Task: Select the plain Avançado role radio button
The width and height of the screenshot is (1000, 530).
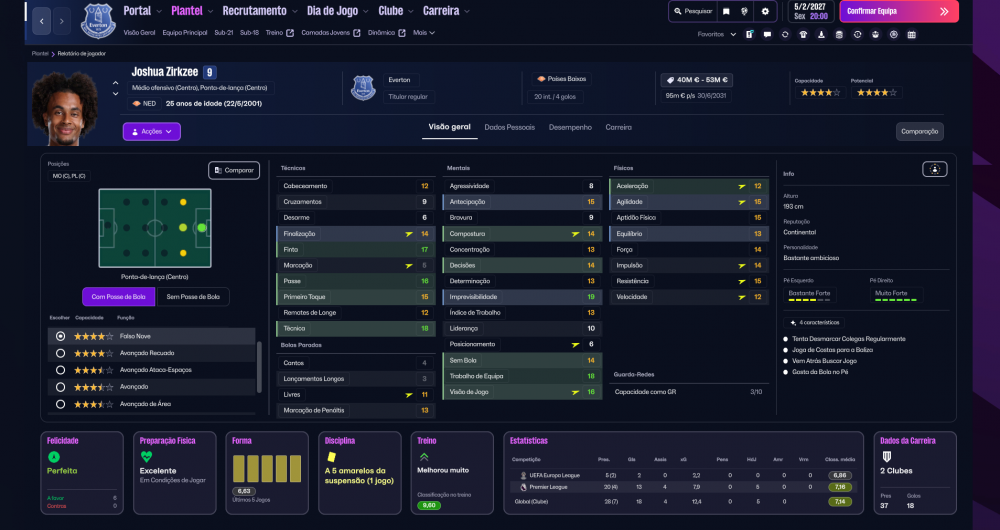Action: click(x=61, y=387)
